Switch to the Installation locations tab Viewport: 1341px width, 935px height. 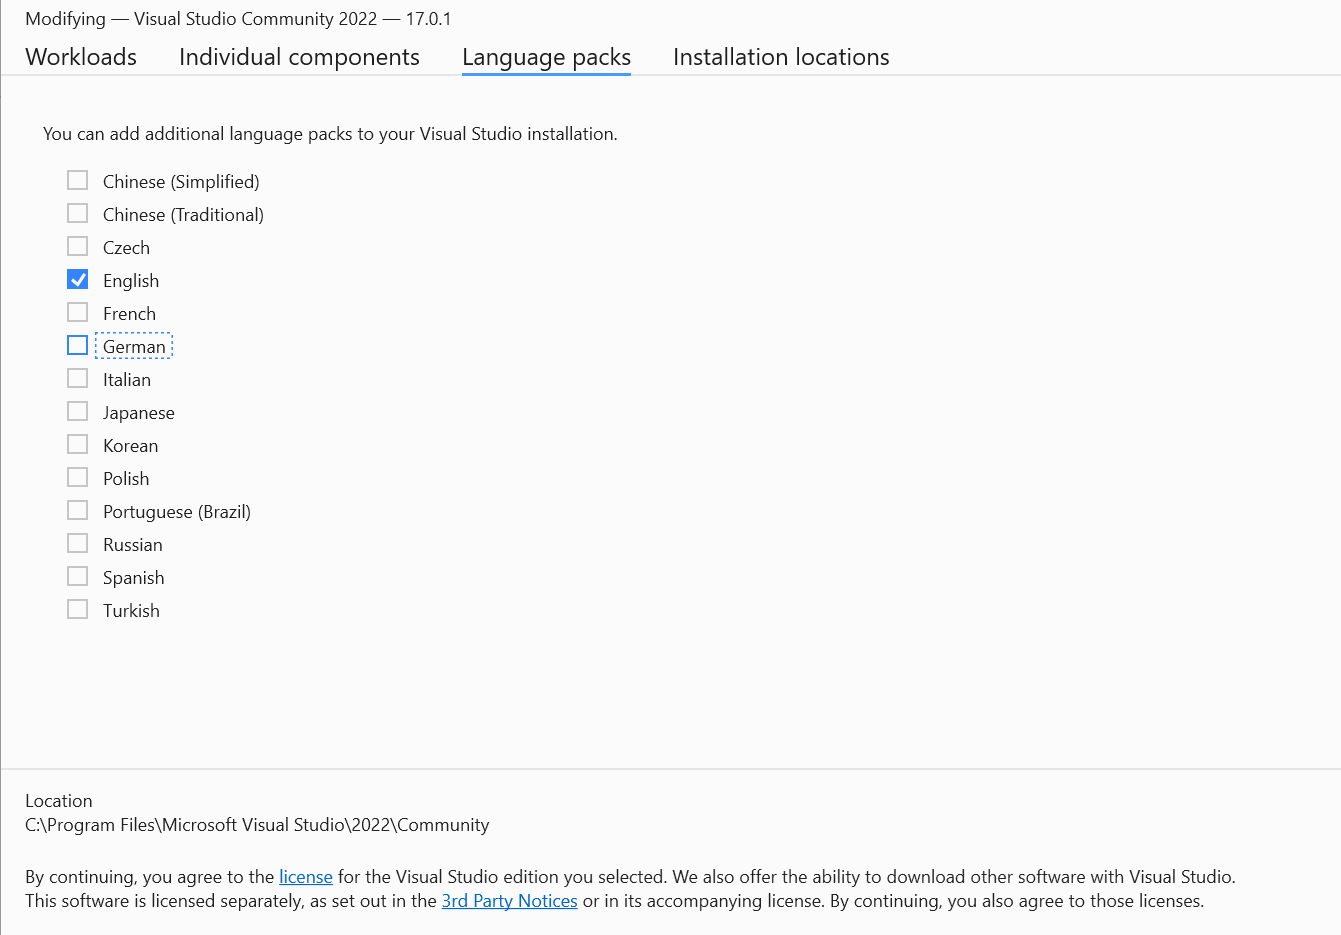pyautogui.click(x=780, y=57)
